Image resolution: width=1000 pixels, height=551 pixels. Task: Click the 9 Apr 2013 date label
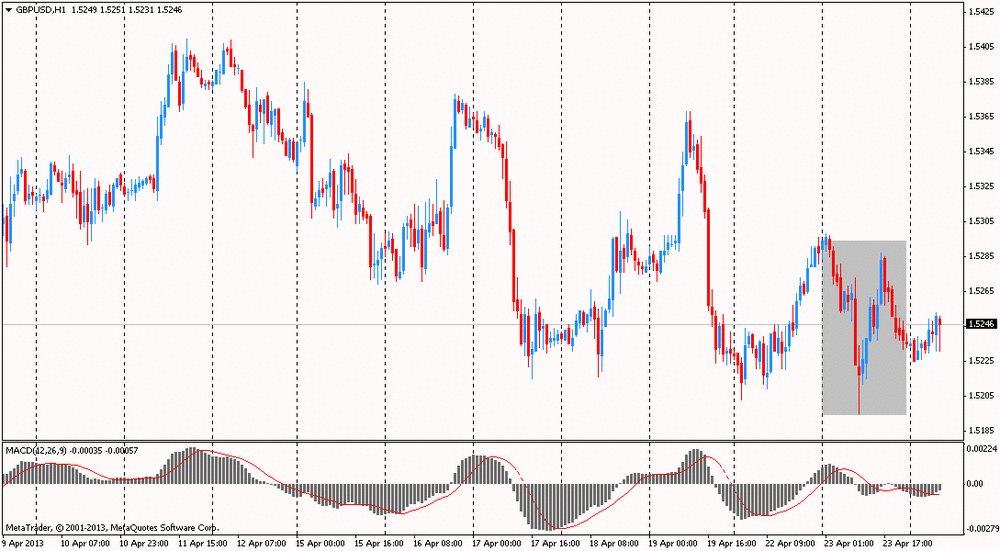click(22, 543)
